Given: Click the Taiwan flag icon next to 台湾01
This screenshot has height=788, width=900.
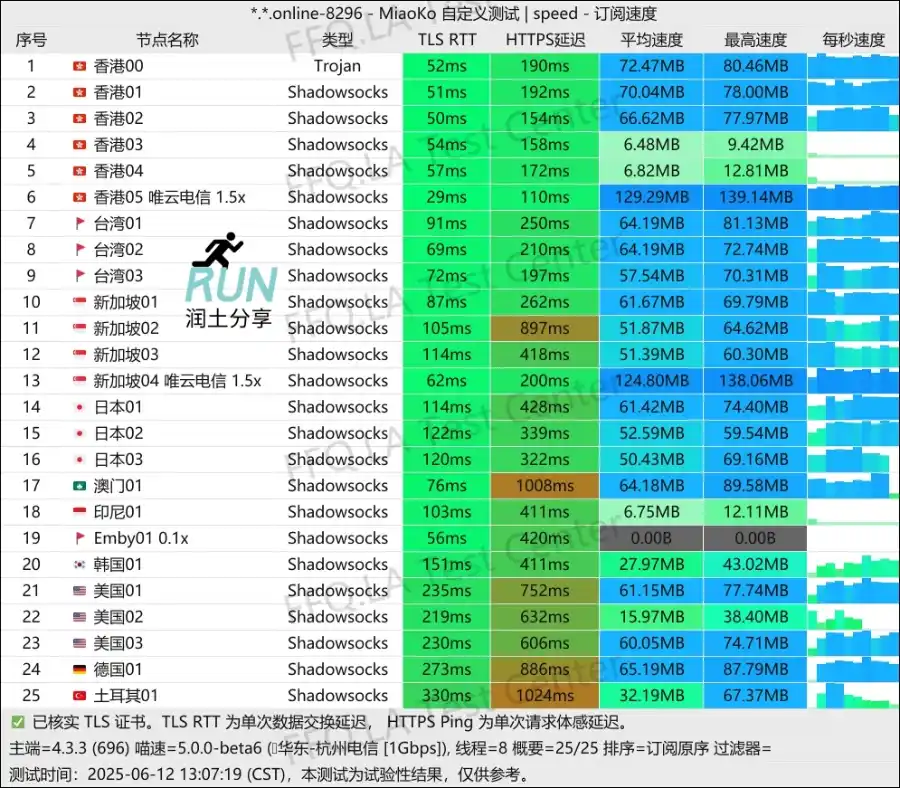Looking at the screenshot, I should point(80,223).
